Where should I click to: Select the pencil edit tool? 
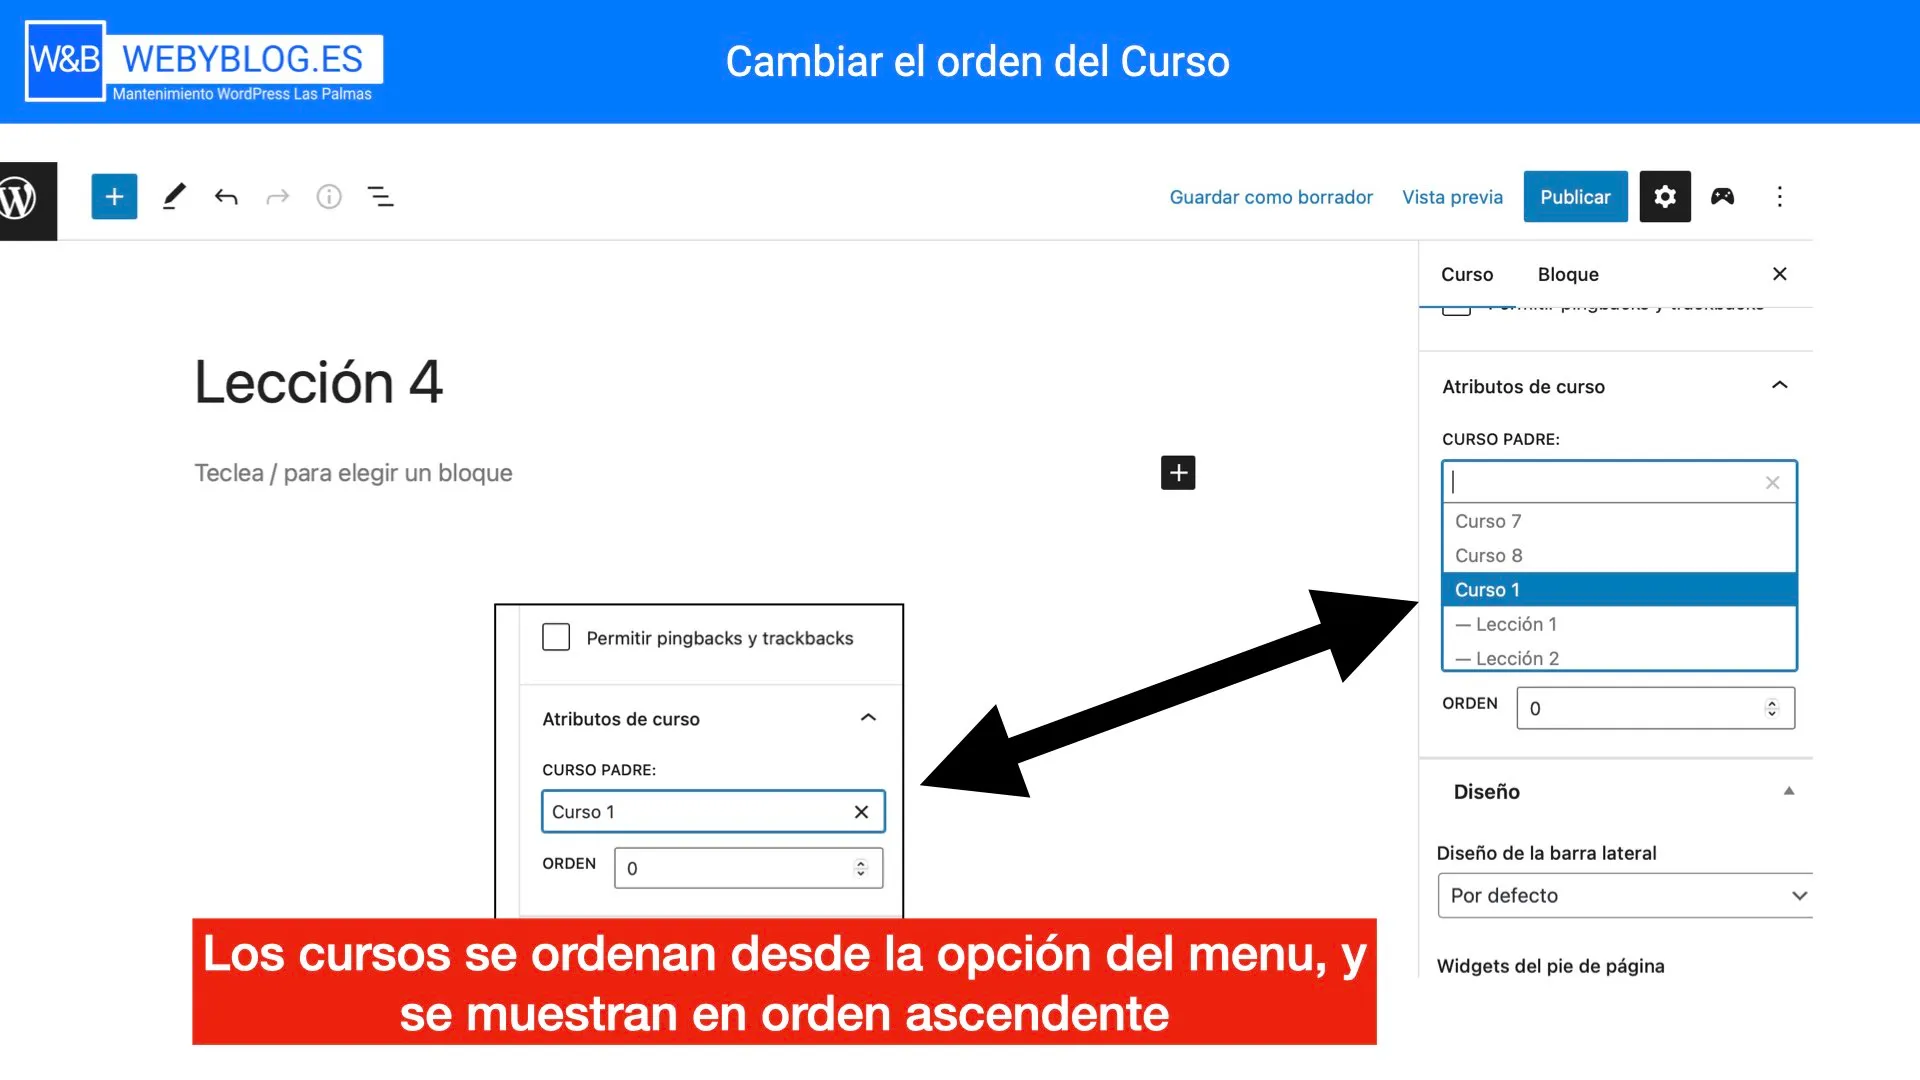click(x=174, y=197)
